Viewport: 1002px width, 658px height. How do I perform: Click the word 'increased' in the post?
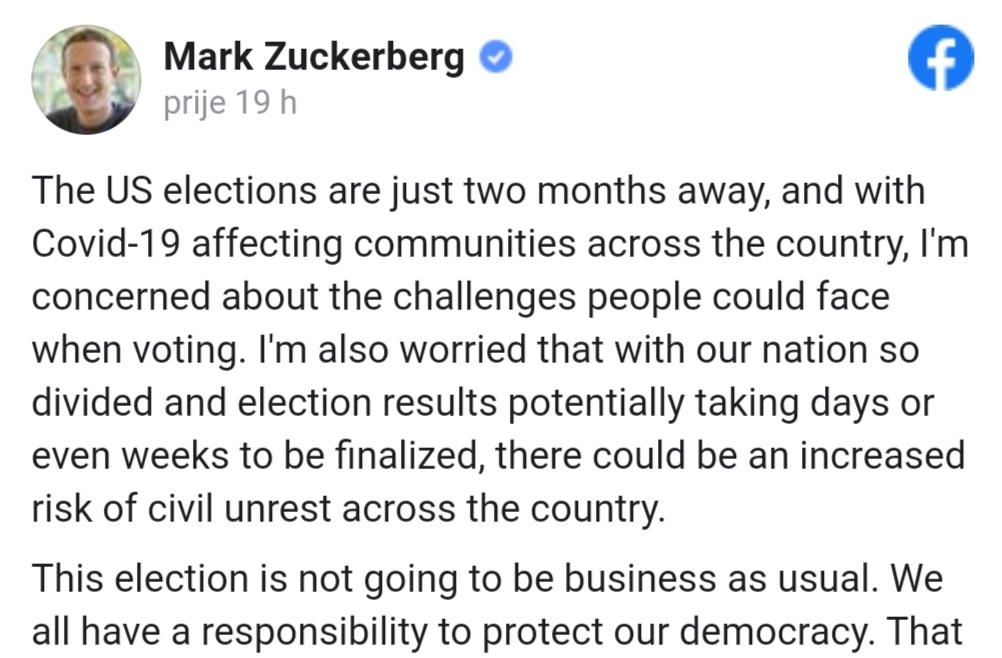[x=883, y=456]
